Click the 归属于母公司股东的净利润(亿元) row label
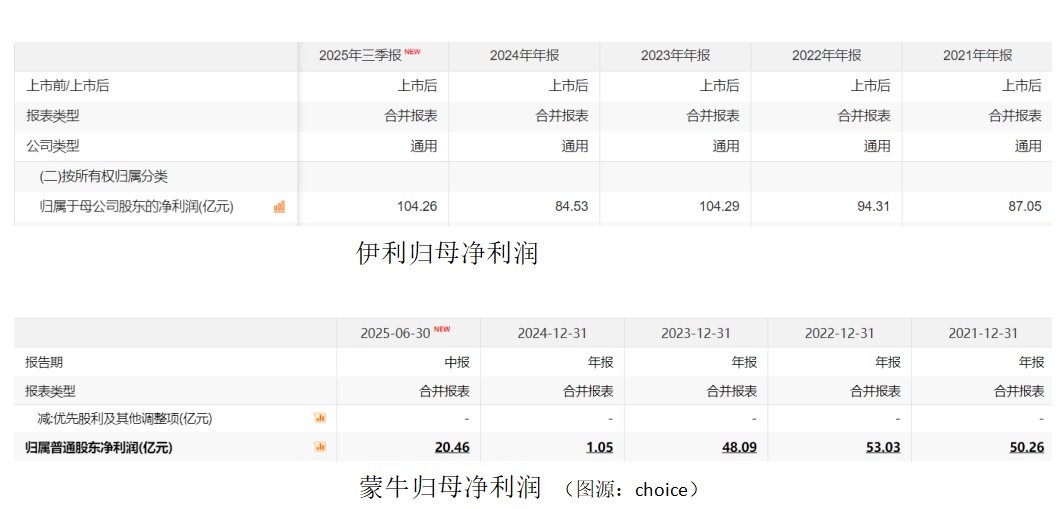 [136, 207]
